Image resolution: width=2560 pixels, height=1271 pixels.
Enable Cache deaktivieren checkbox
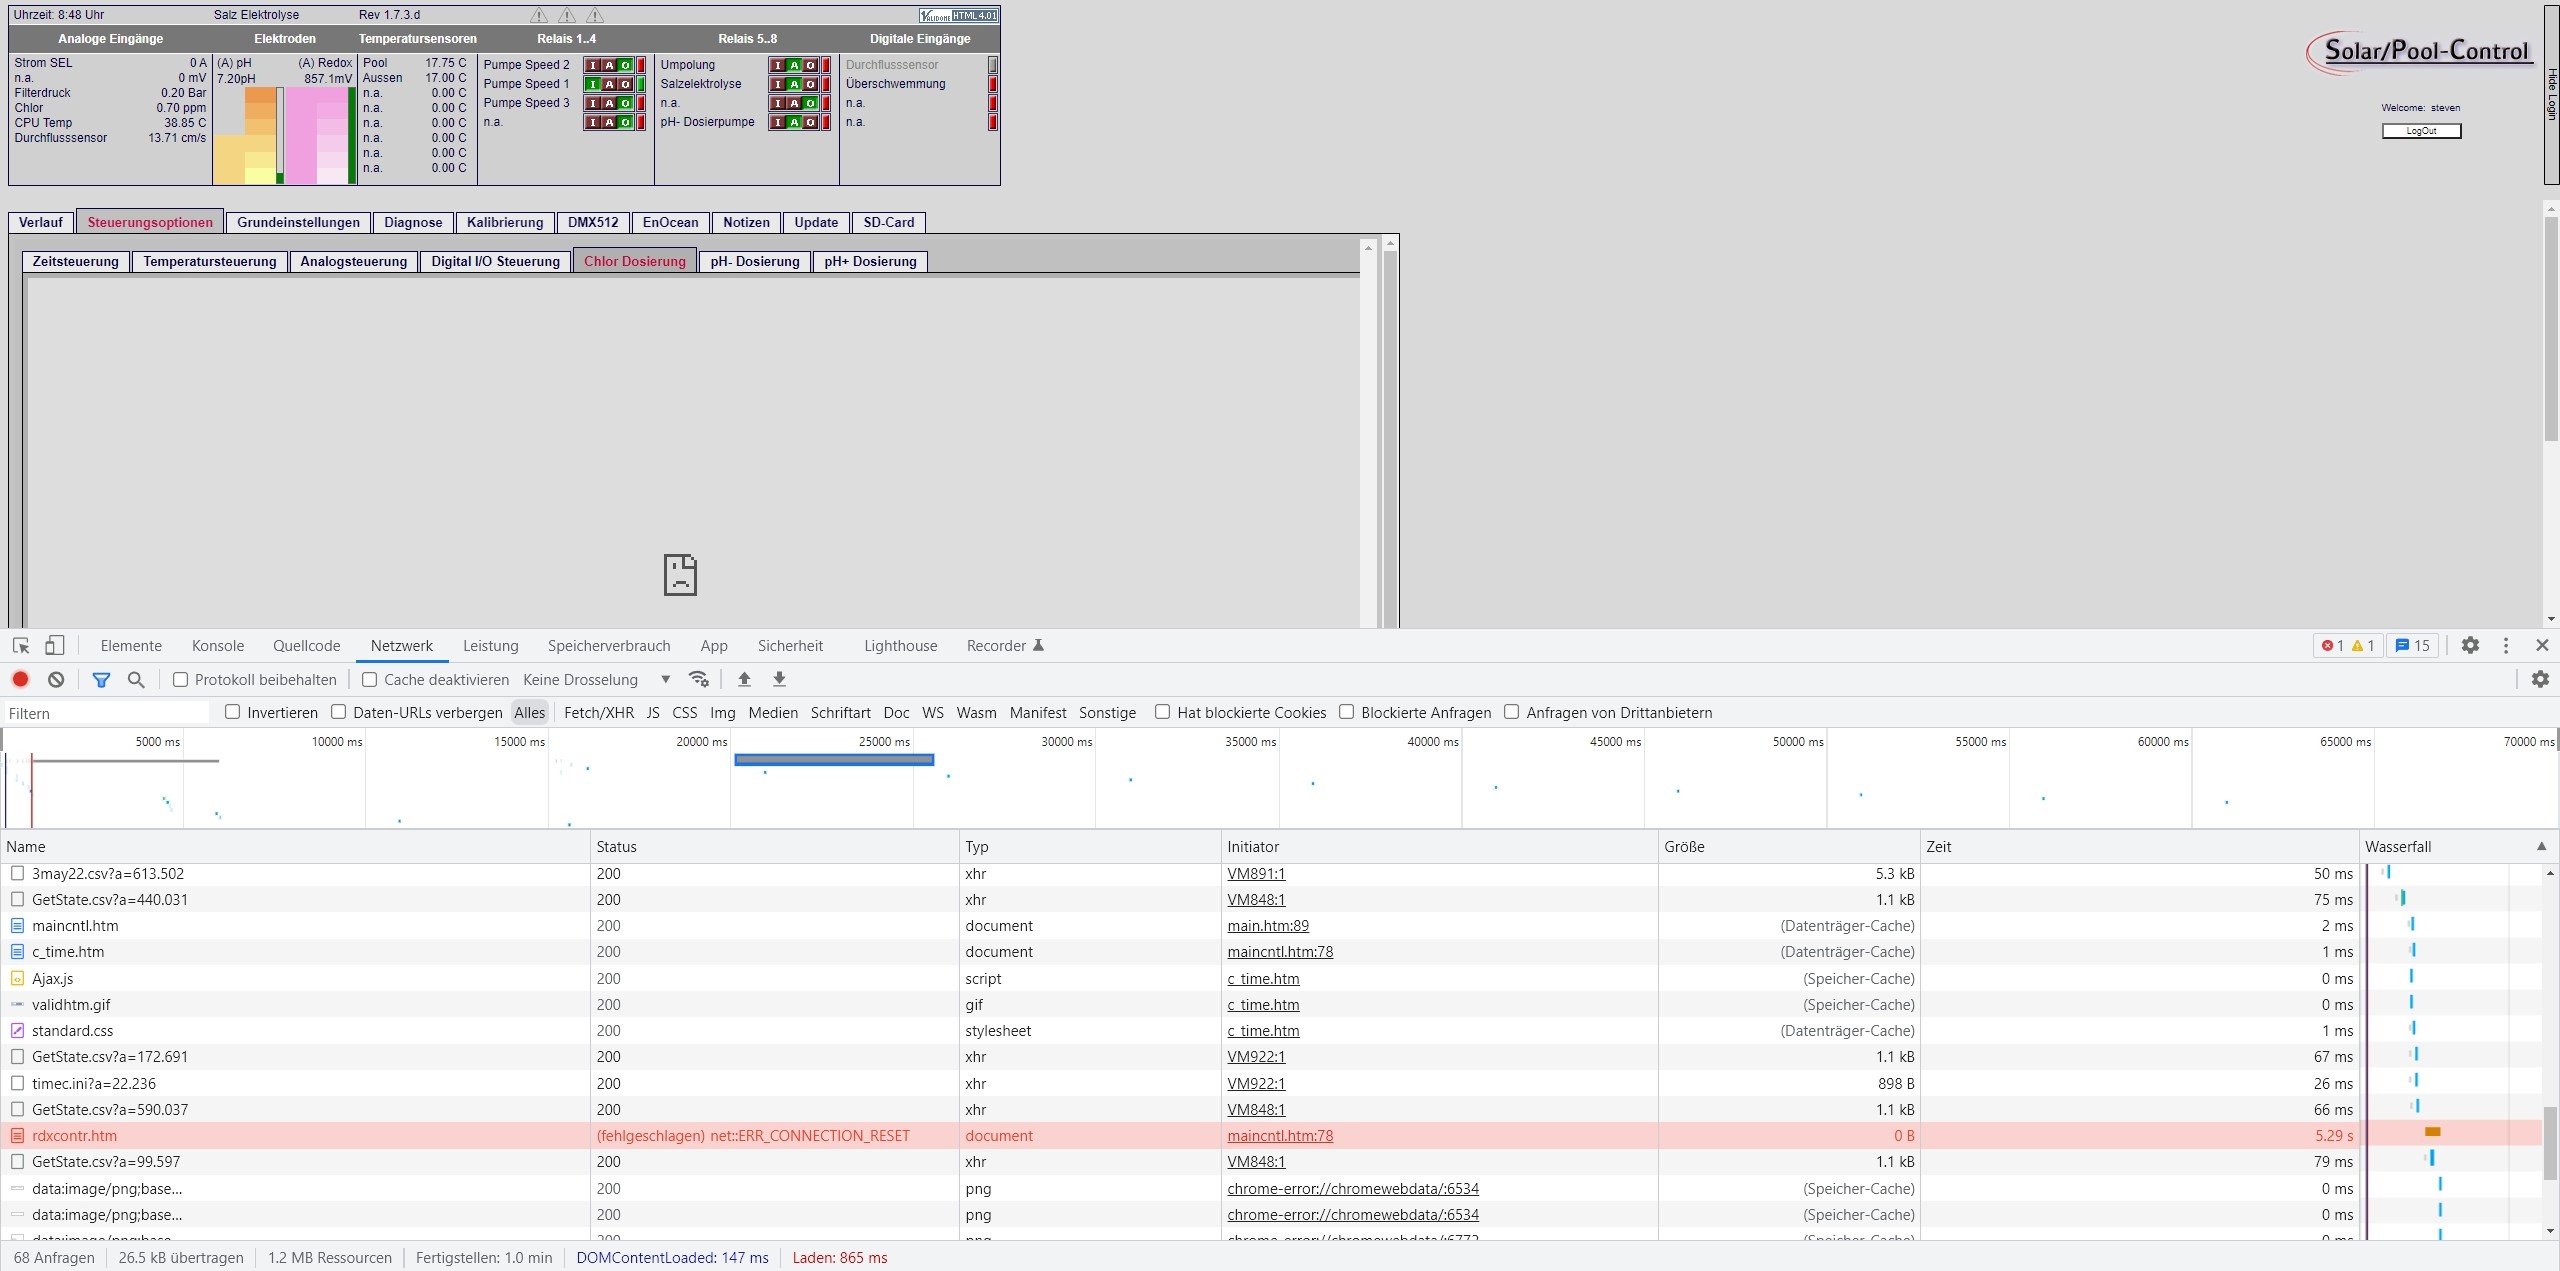[x=369, y=680]
